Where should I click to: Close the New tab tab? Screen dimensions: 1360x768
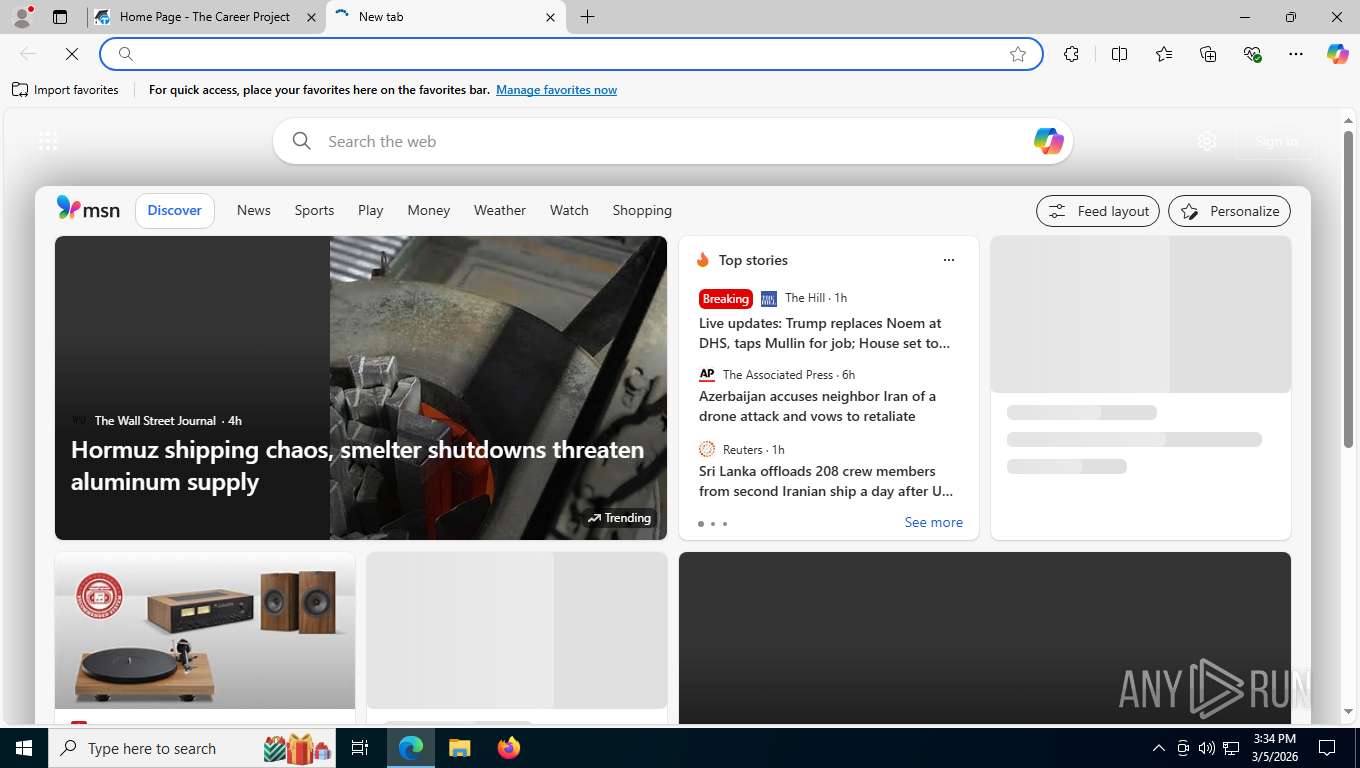click(551, 17)
